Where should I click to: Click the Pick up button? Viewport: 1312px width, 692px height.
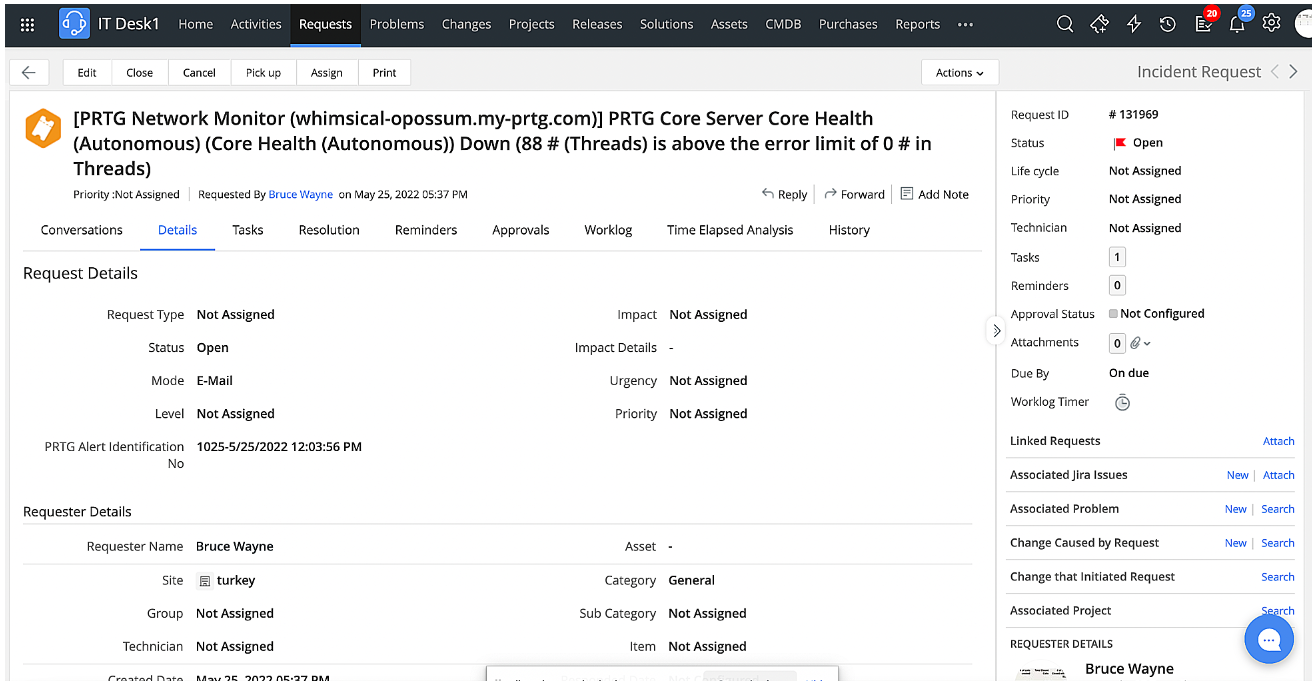(263, 72)
